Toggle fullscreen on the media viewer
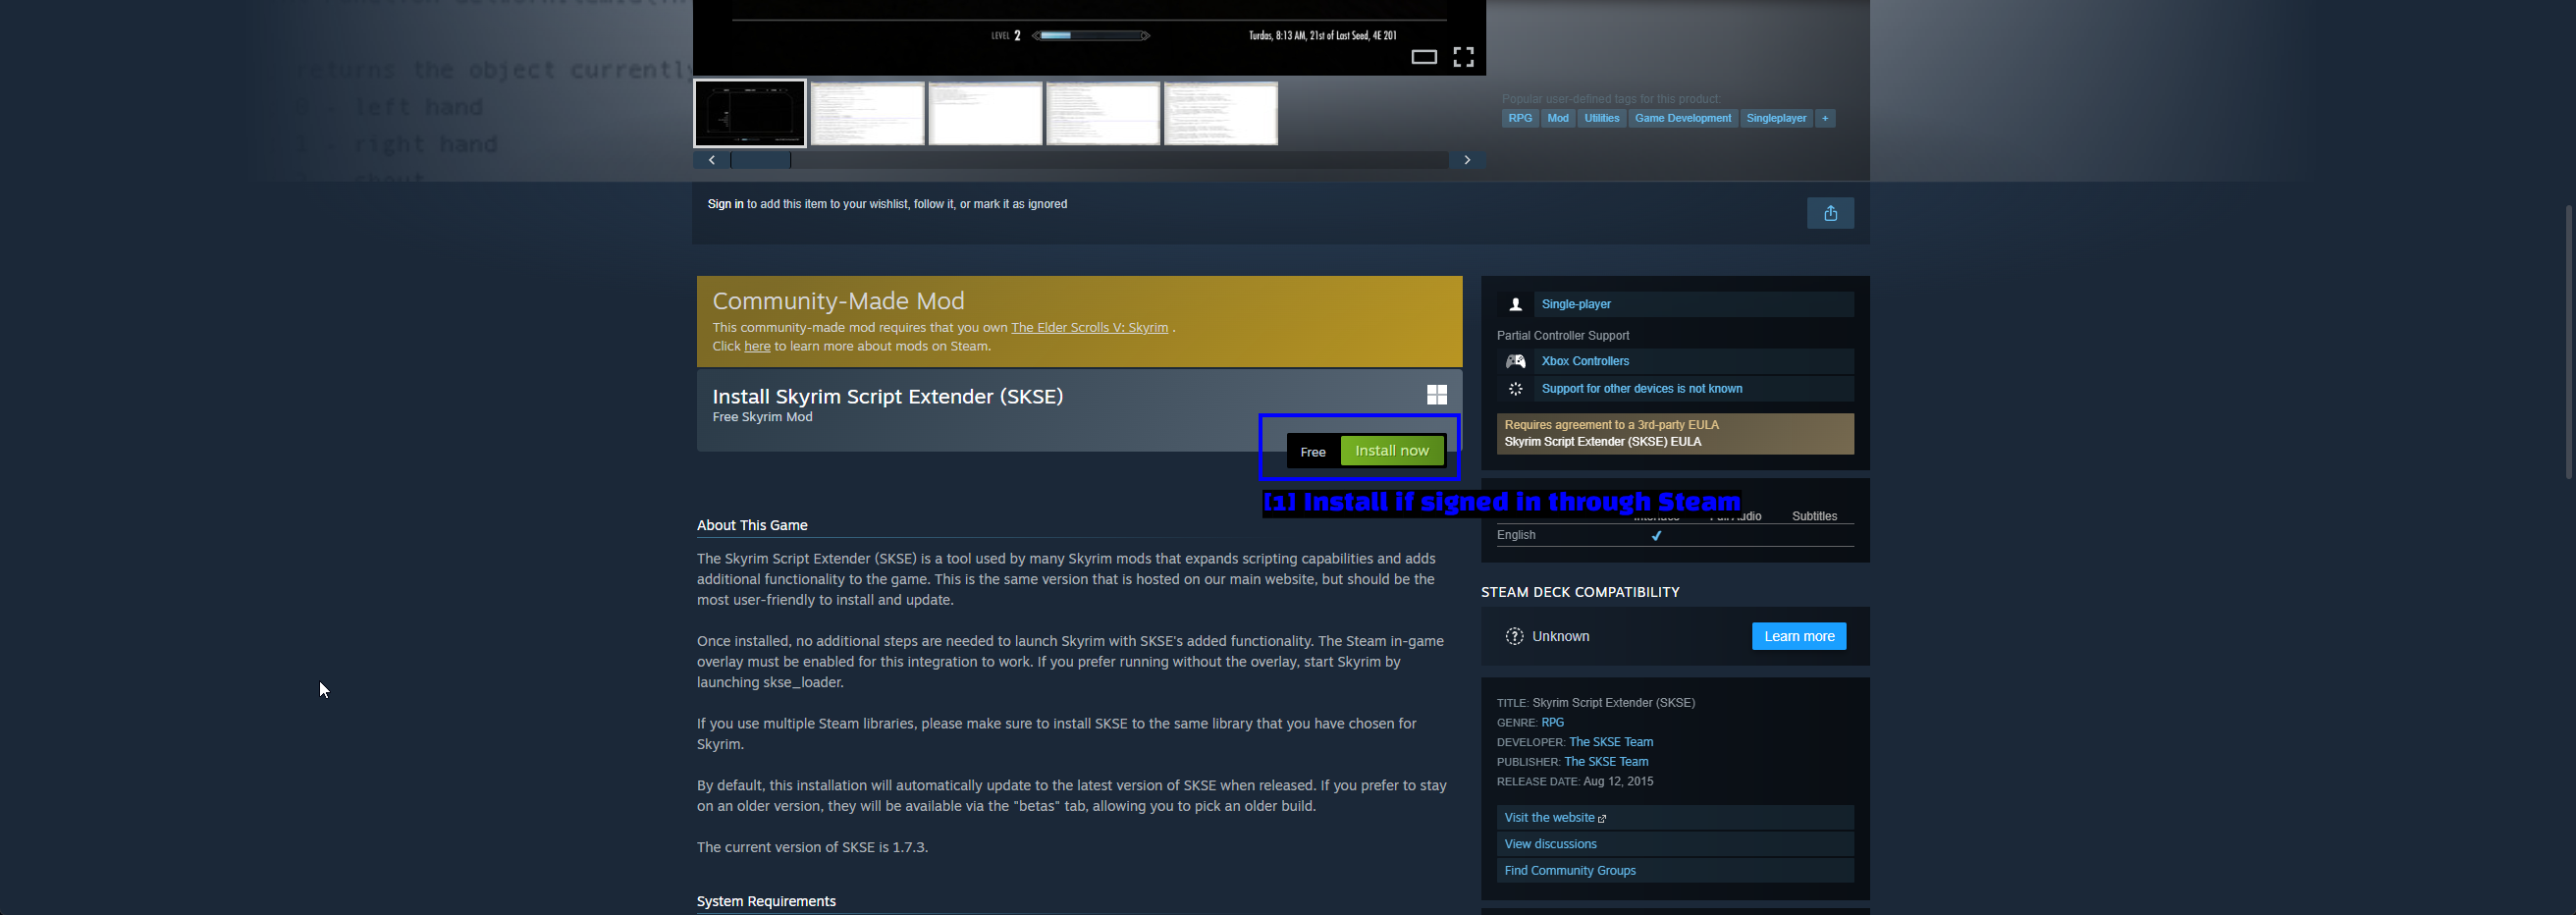The image size is (2576, 915). click(1463, 57)
